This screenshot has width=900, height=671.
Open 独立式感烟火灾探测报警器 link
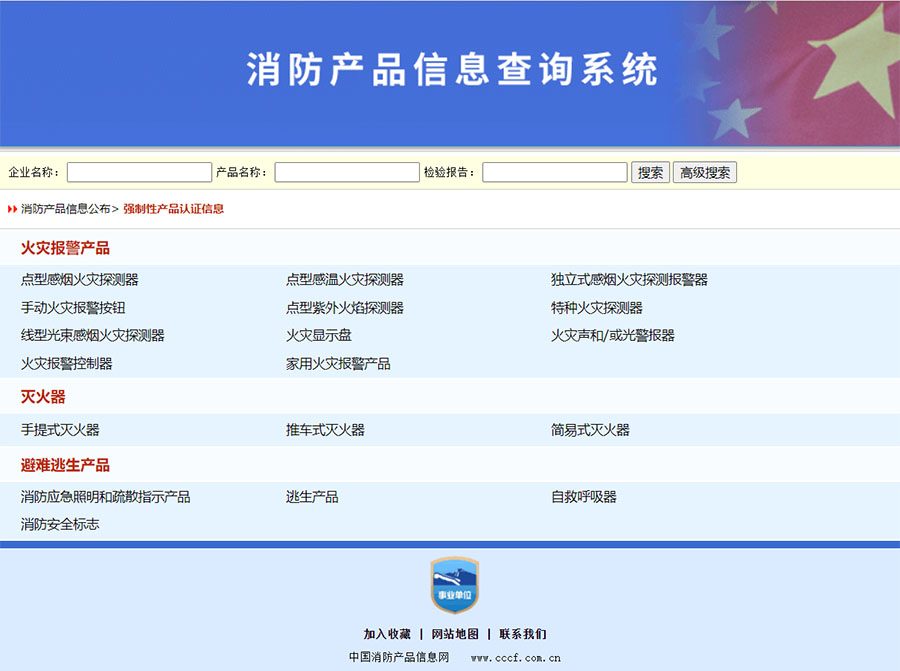(629, 280)
